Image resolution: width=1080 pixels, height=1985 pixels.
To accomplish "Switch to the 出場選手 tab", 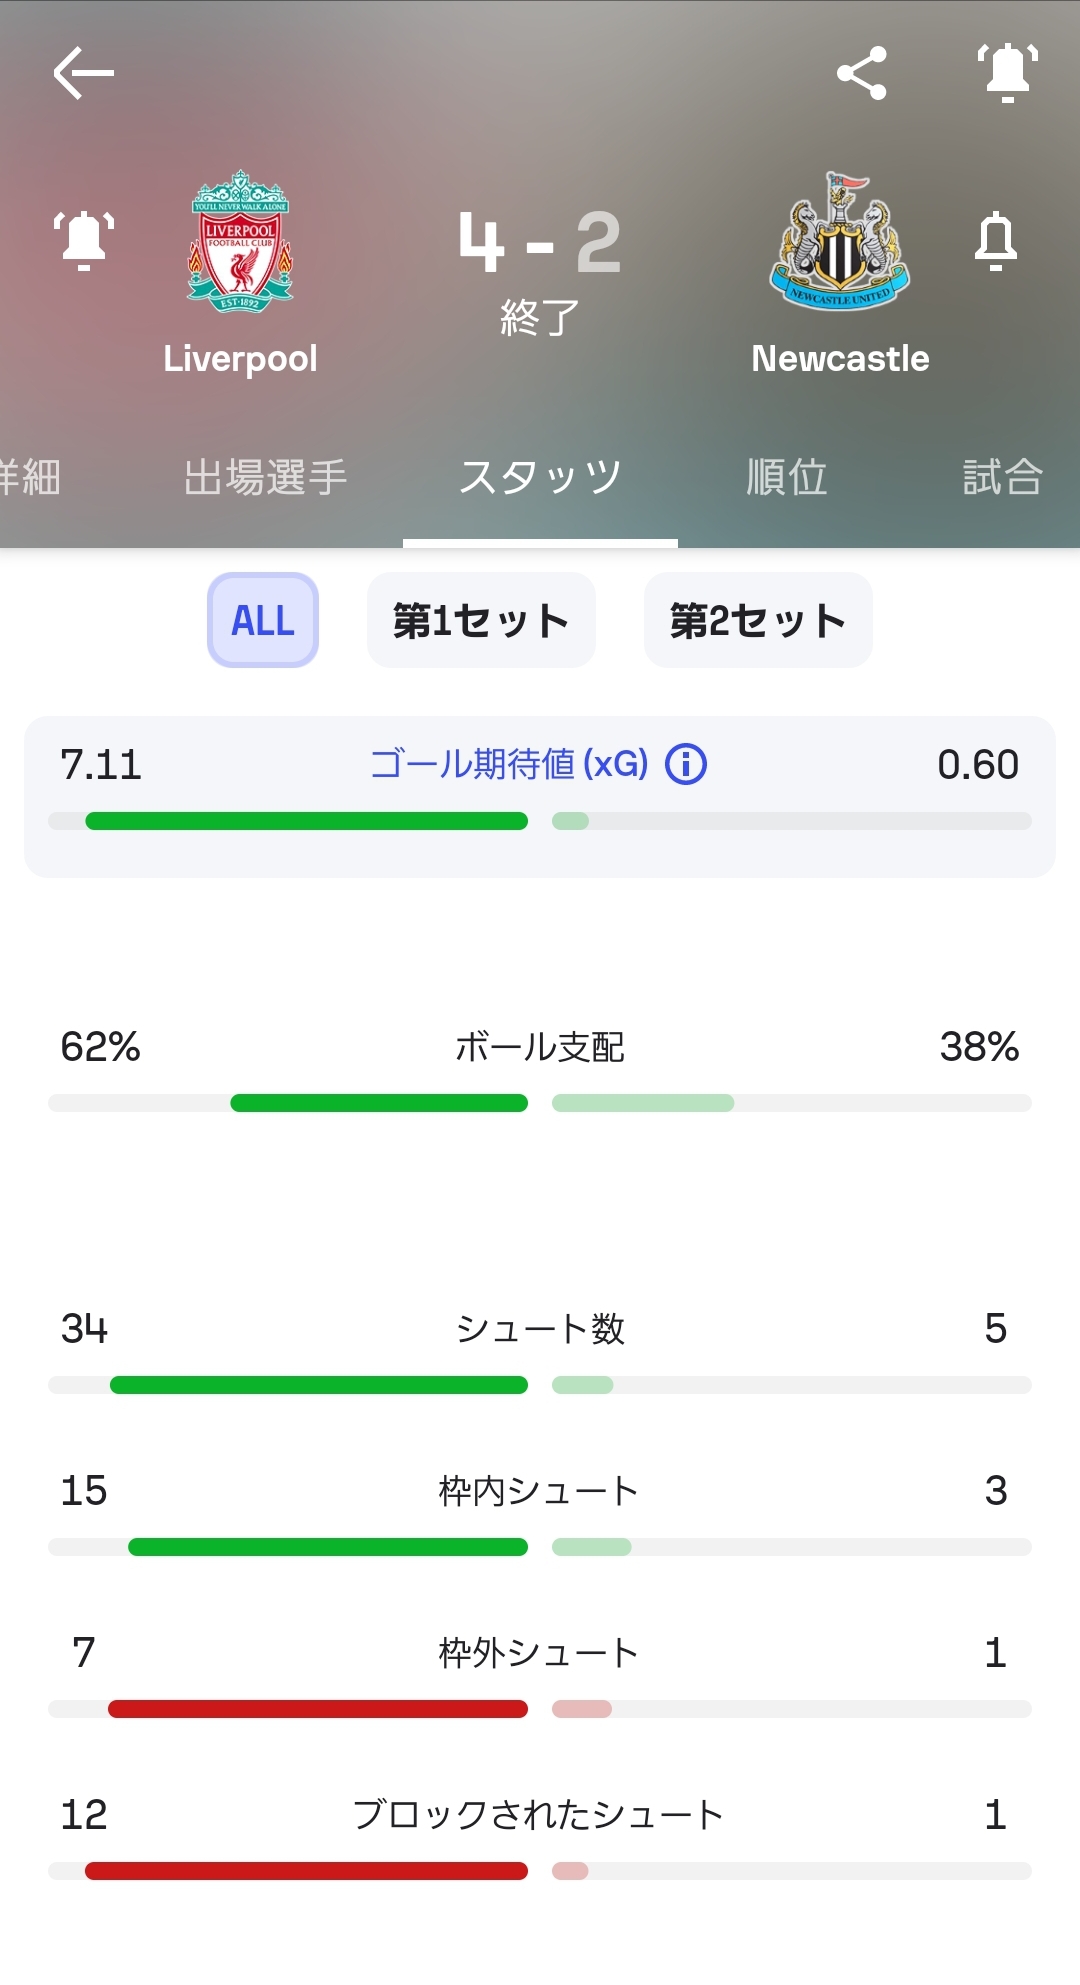I will tap(265, 477).
